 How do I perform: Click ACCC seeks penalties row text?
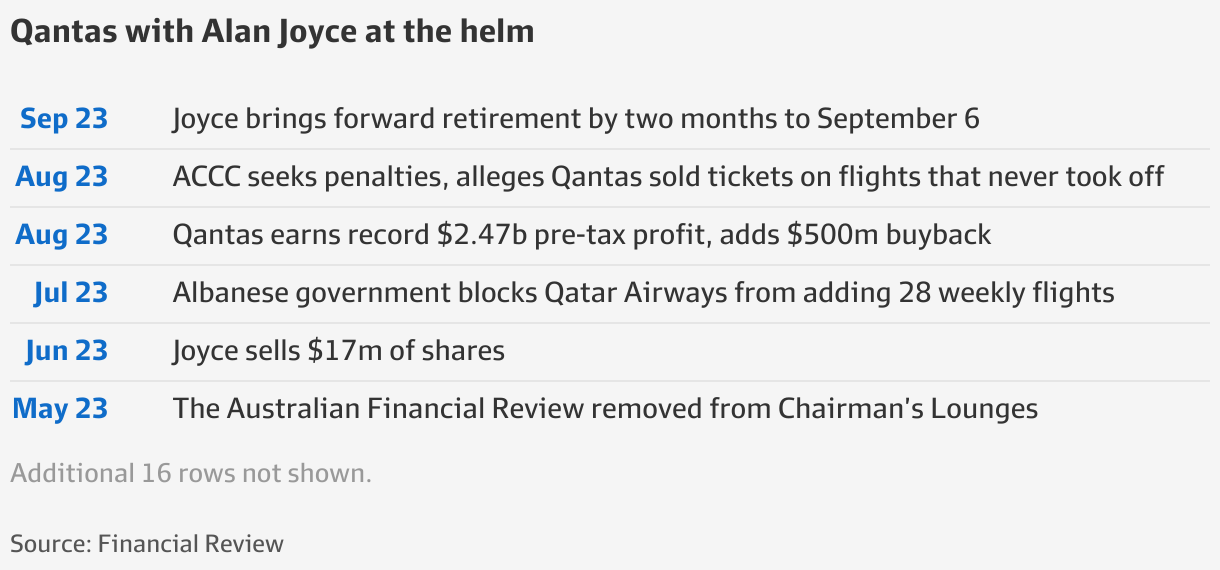coord(668,177)
